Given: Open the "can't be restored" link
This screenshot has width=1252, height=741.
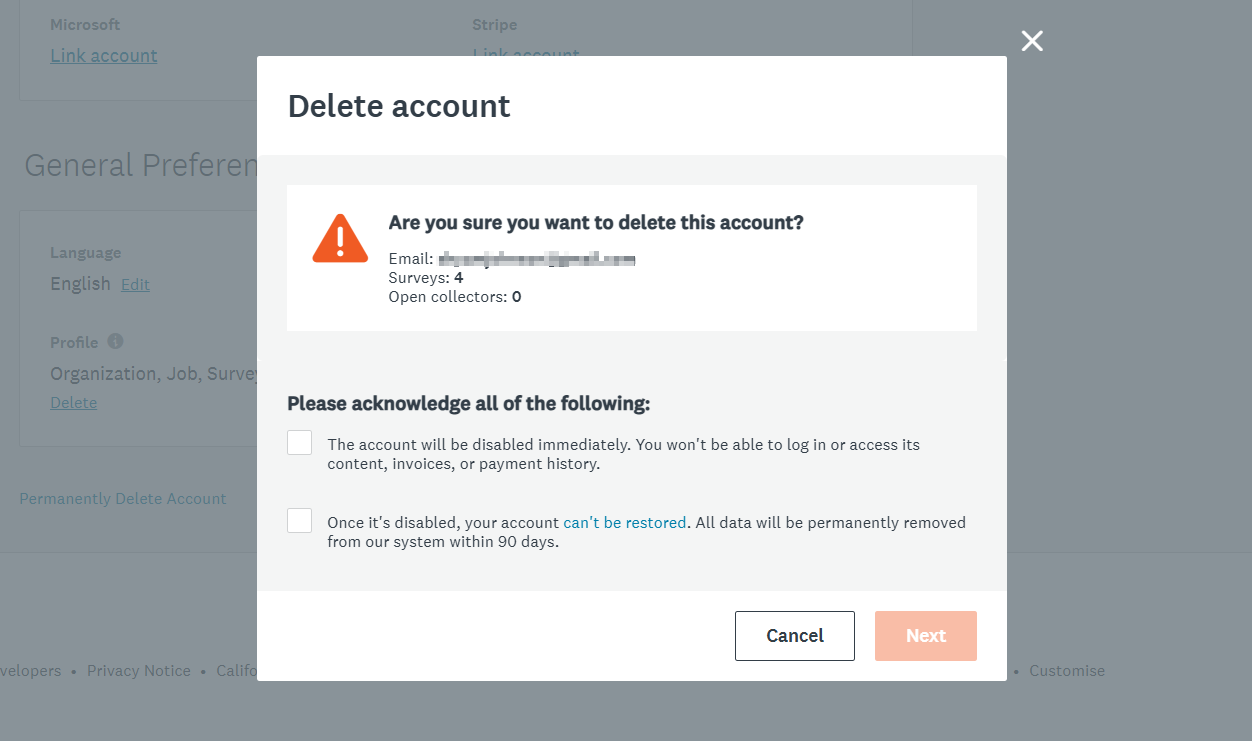Looking at the screenshot, I should pos(625,523).
